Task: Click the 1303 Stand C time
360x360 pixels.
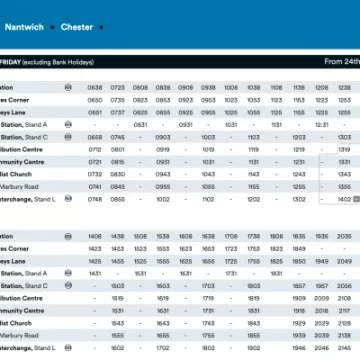Action: 344,137
